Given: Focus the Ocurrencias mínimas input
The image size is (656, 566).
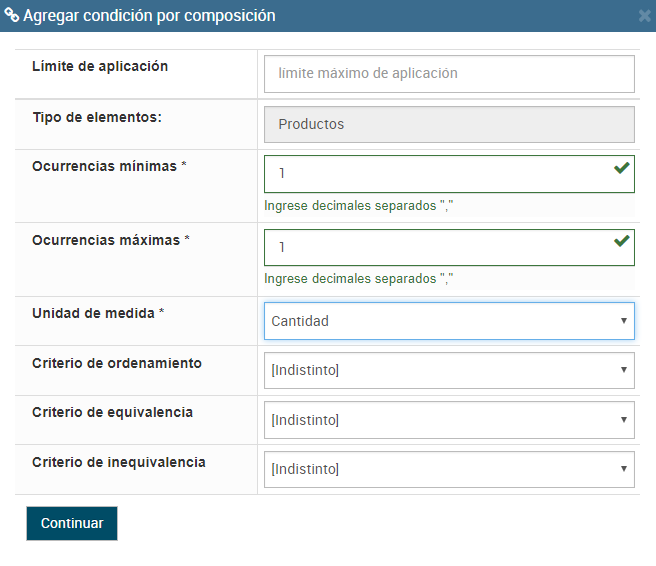Looking at the screenshot, I should pos(440,173).
